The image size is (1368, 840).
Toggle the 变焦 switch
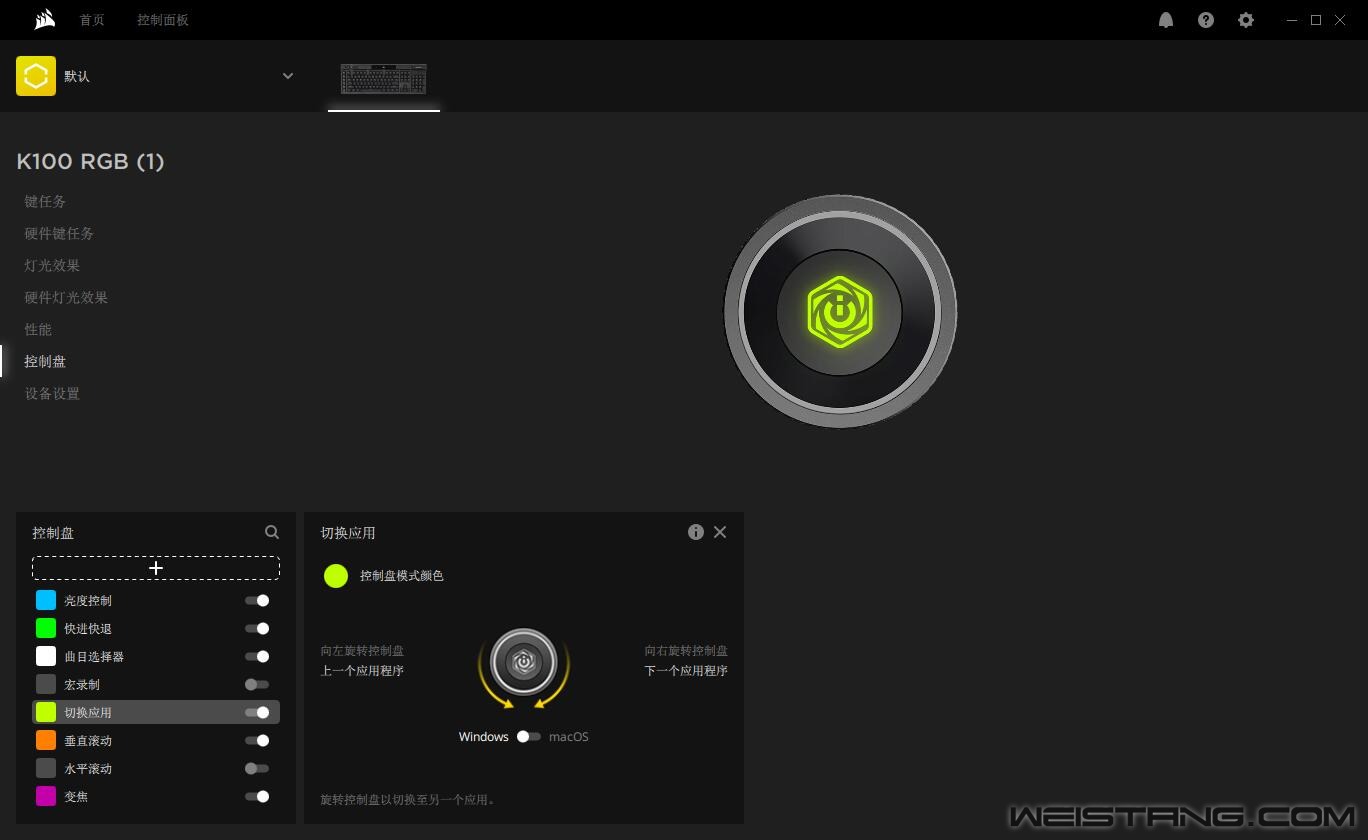click(257, 797)
